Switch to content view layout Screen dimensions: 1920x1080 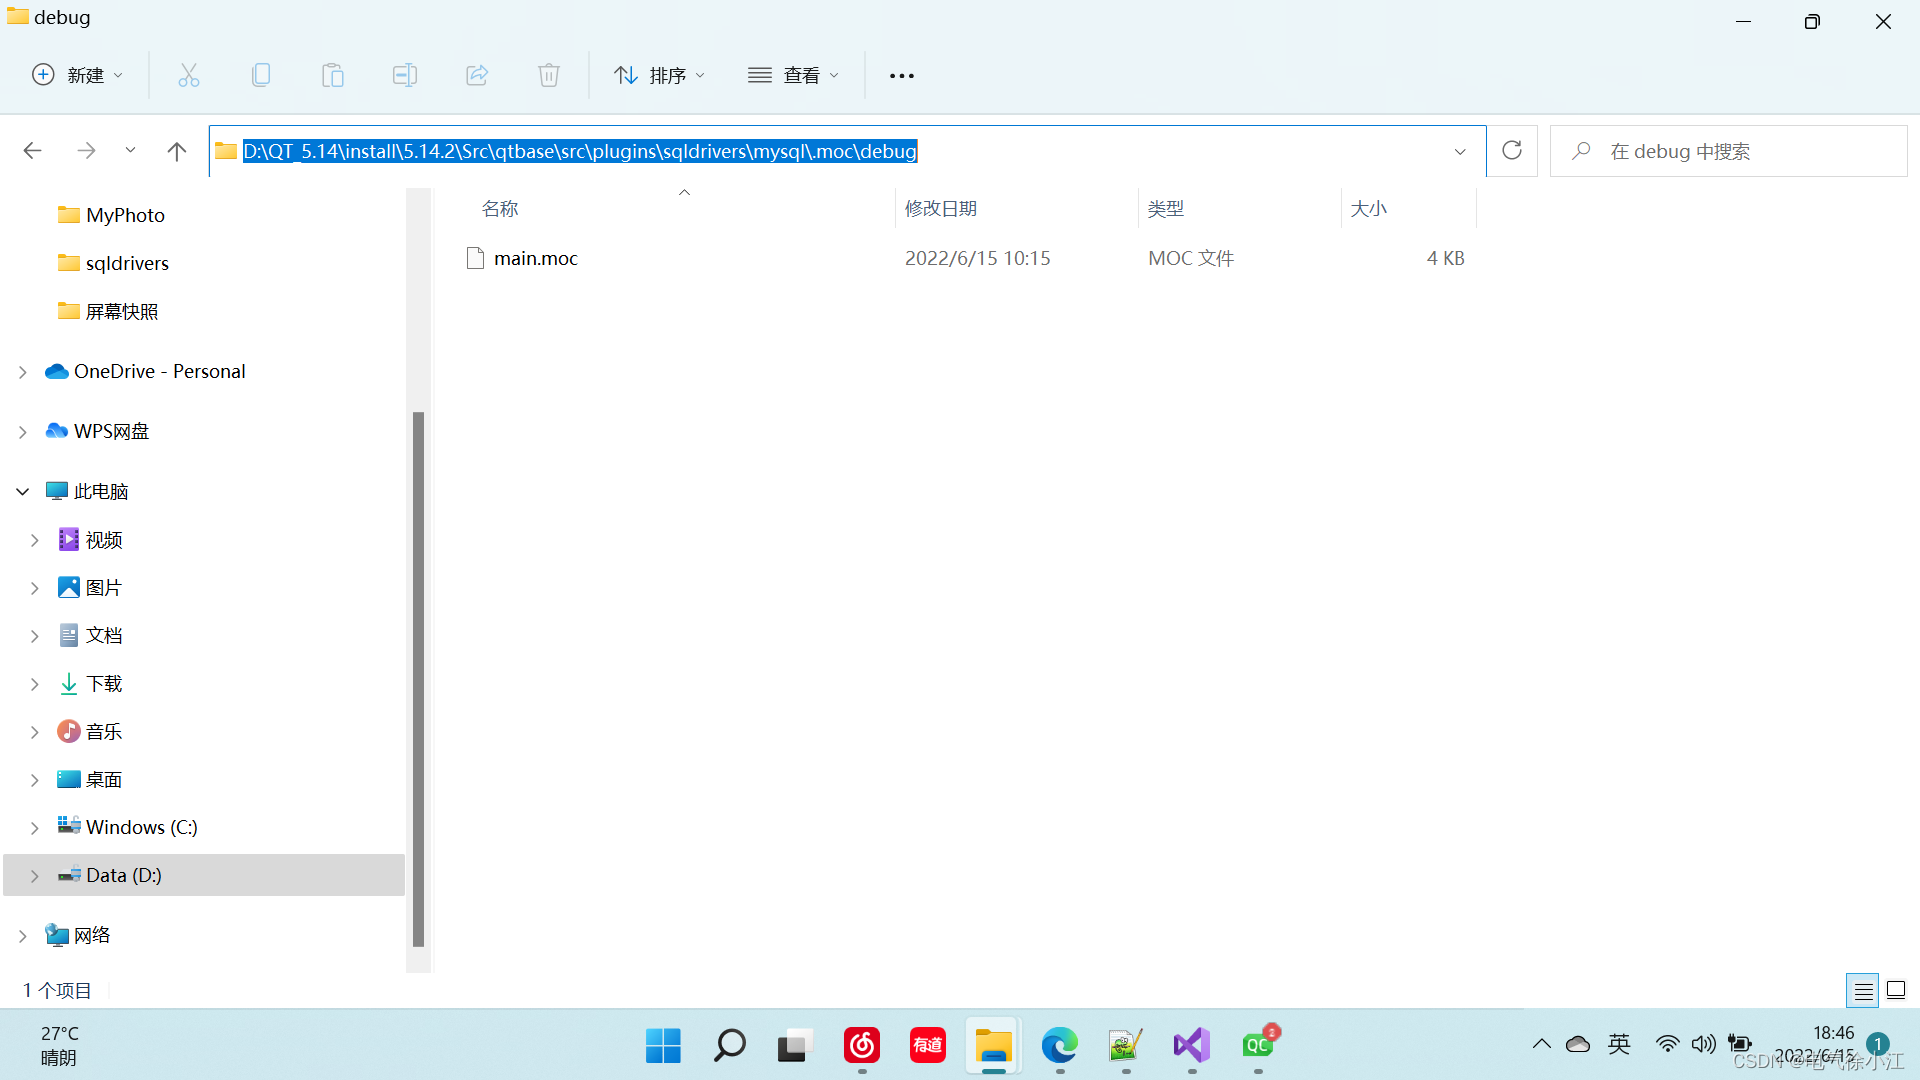pos(1897,990)
